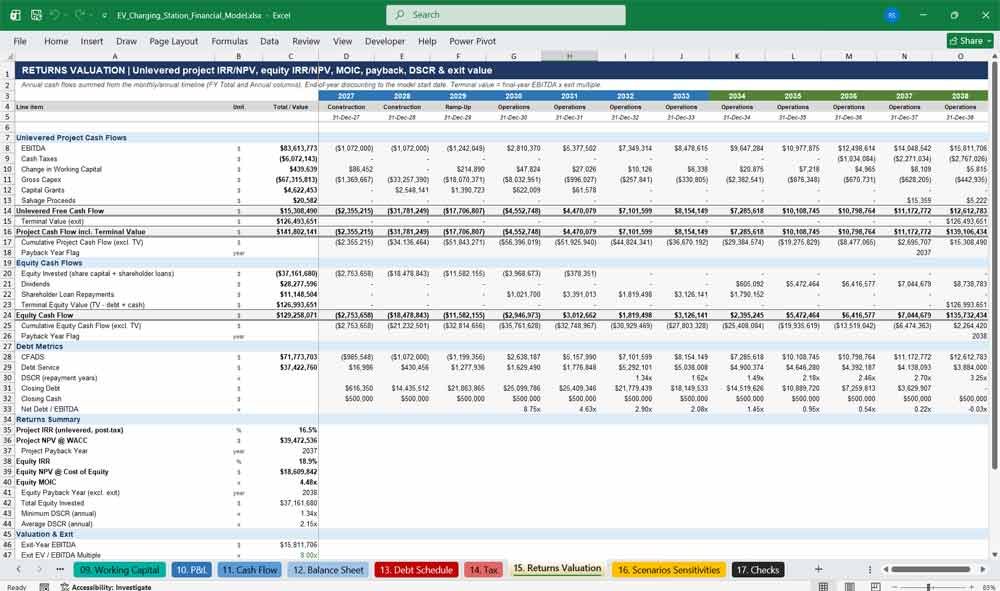Open the View ribbon tab
The image size is (1000, 591).
pos(342,41)
